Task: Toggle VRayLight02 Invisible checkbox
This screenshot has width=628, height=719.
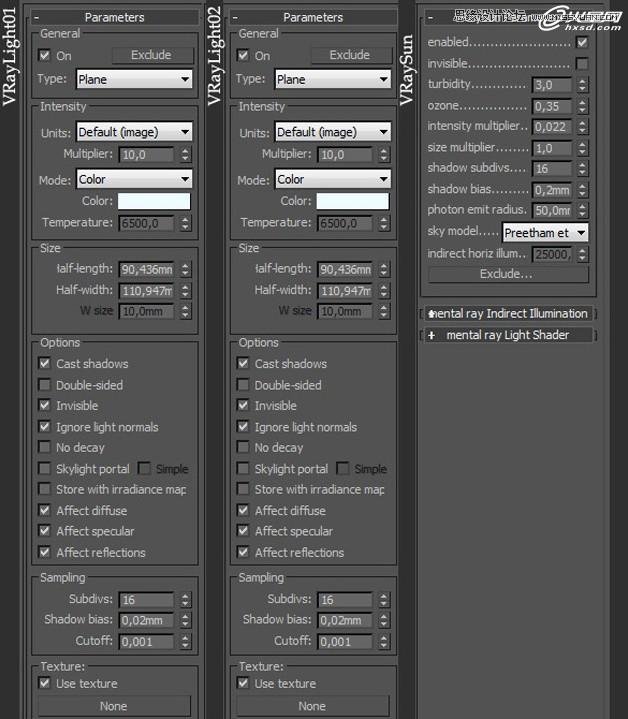Action: click(x=243, y=405)
